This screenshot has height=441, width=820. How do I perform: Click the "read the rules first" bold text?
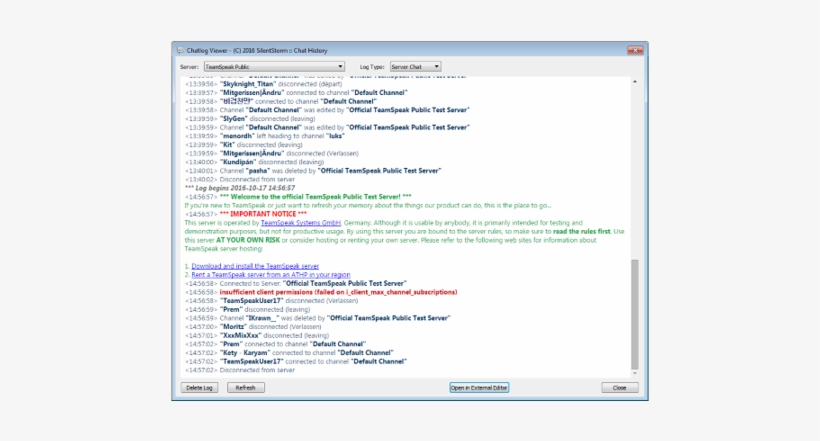(x=582, y=231)
